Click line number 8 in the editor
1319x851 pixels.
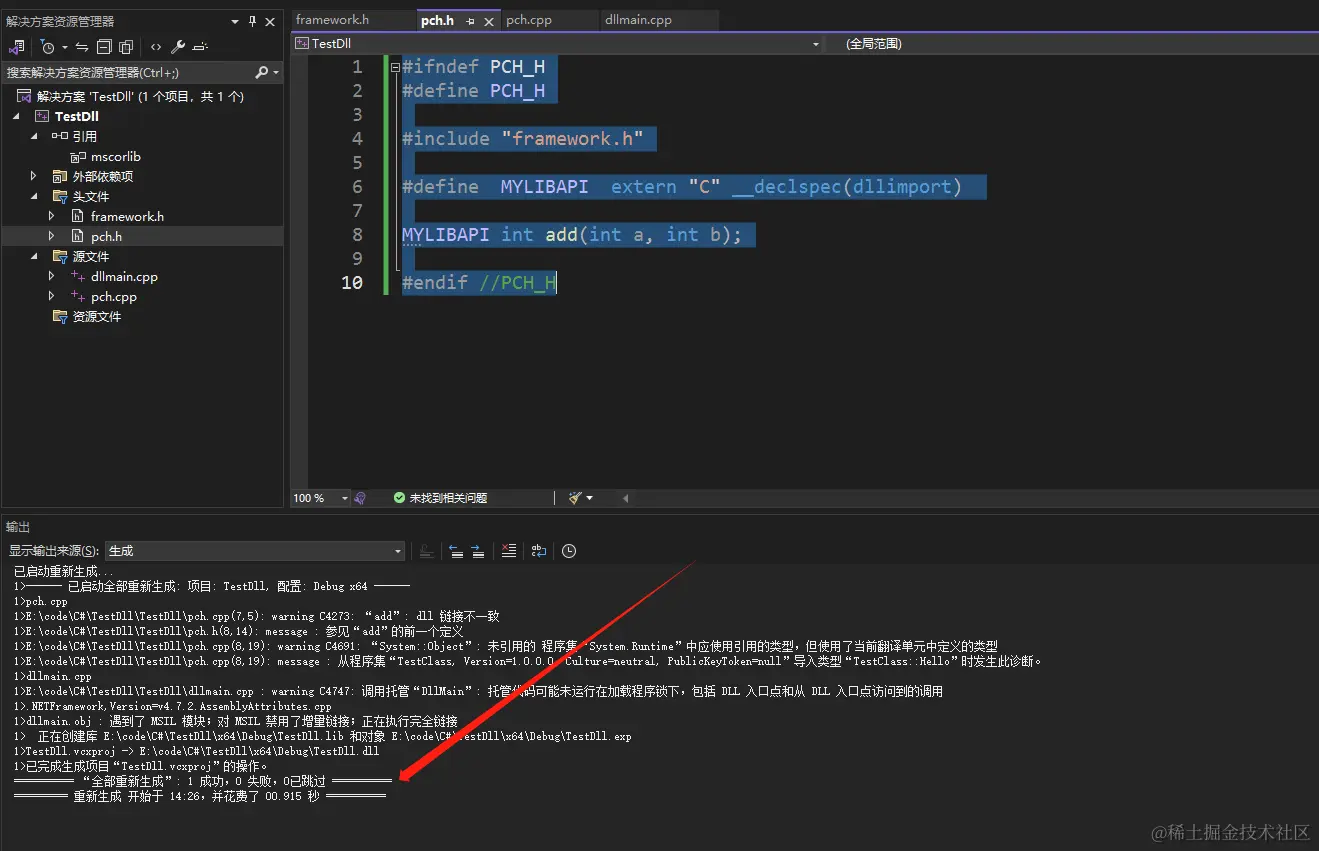click(357, 235)
